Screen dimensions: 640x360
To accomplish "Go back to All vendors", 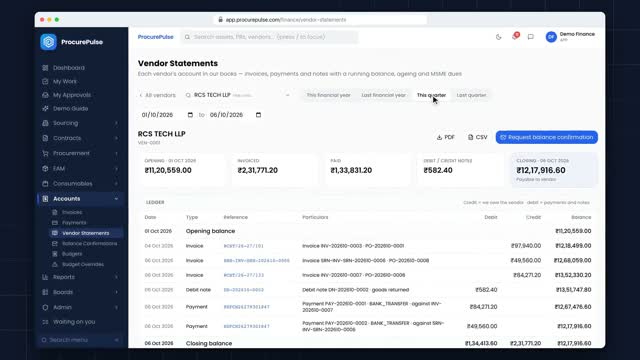I will pyautogui.click(x=157, y=95).
